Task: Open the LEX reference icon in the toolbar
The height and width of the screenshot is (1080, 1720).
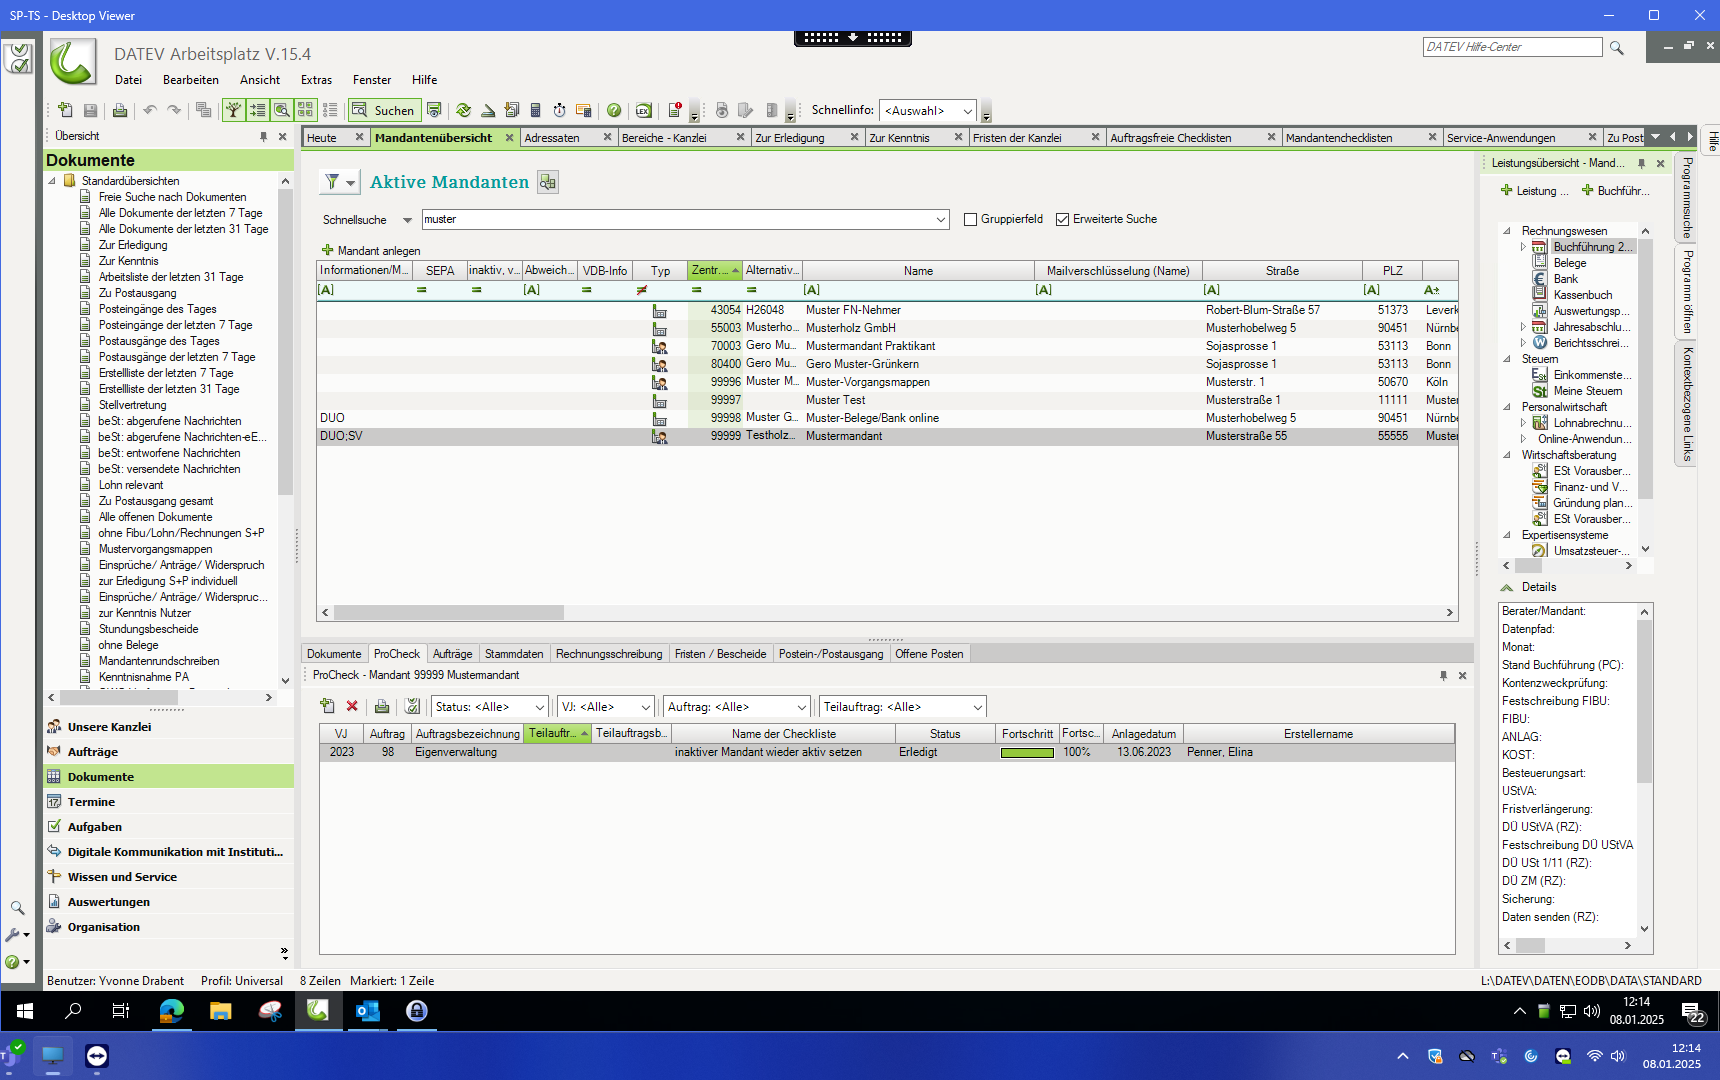Action: [644, 111]
